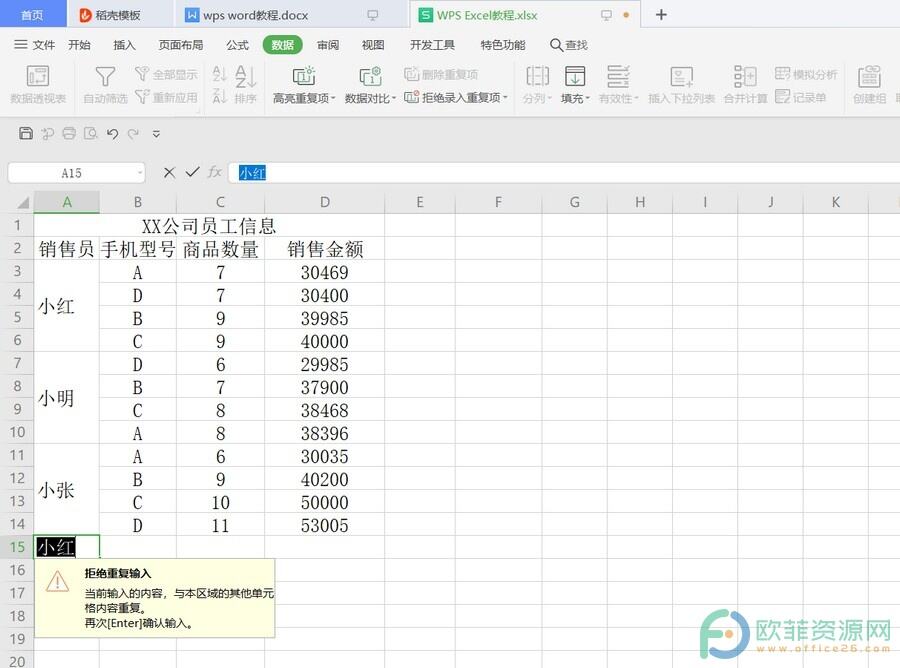Select column D header
The height and width of the screenshot is (668, 900).
pos(324,202)
